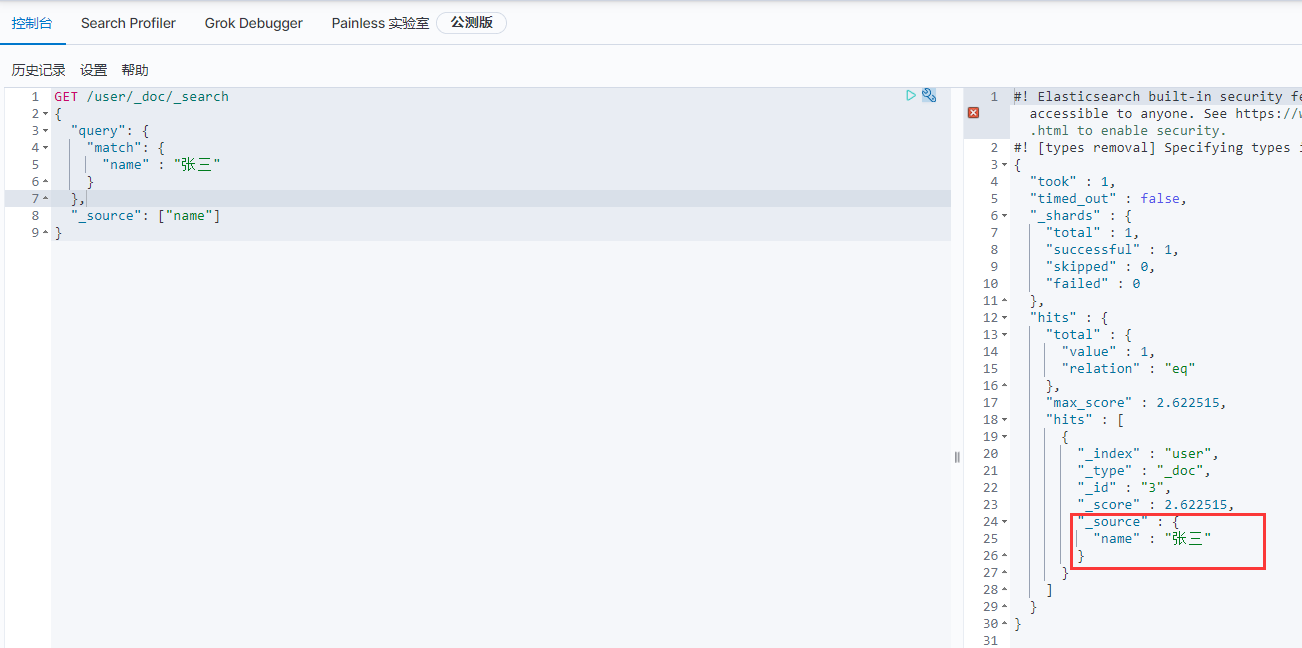
Task: Click the GET /user/_doc/_search request line
Action: tap(141, 96)
